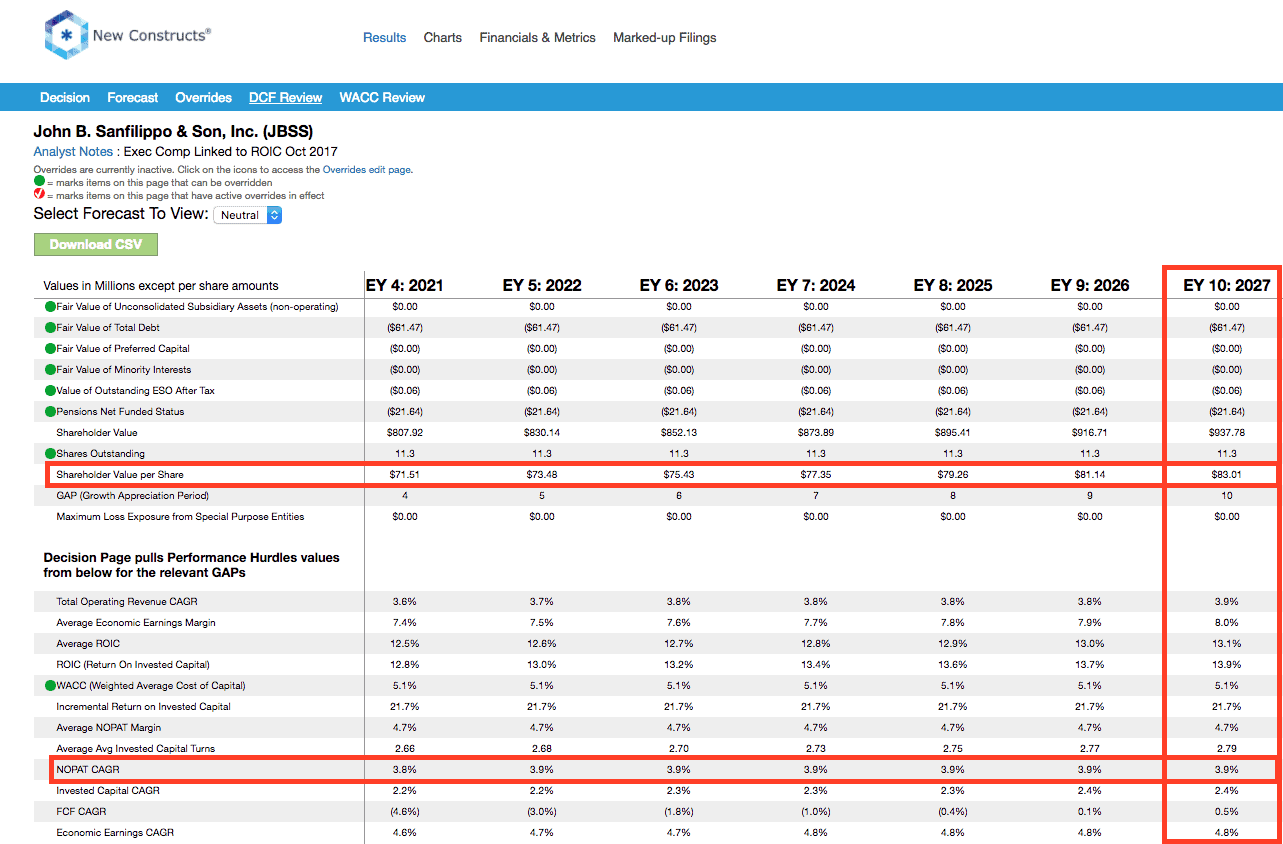Click green override dot for Outstanding ESO After Tax
This screenshot has height=844, width=1283.
50,391
